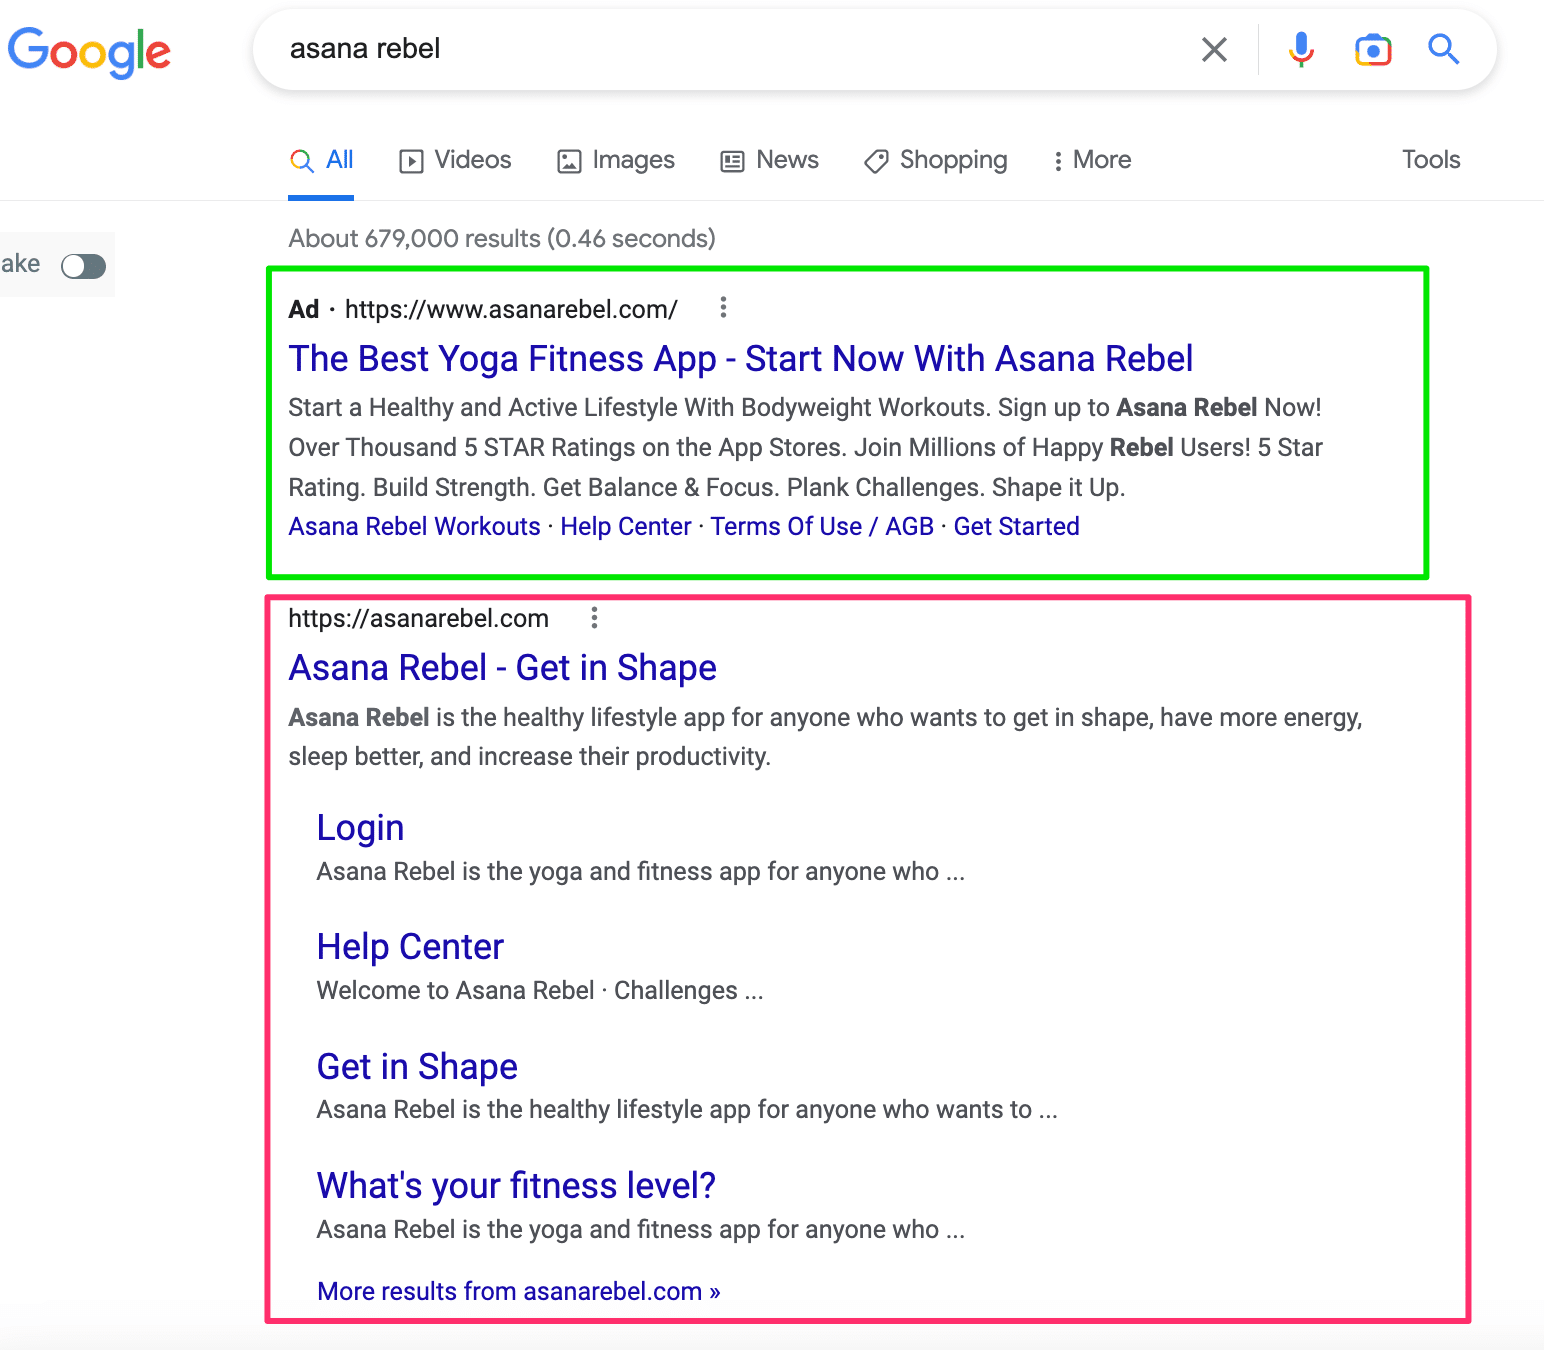The height and width of the screenshot is (1350, 1544).
Task: Clear the search query with the X icon
Action: coord(1215,49)
